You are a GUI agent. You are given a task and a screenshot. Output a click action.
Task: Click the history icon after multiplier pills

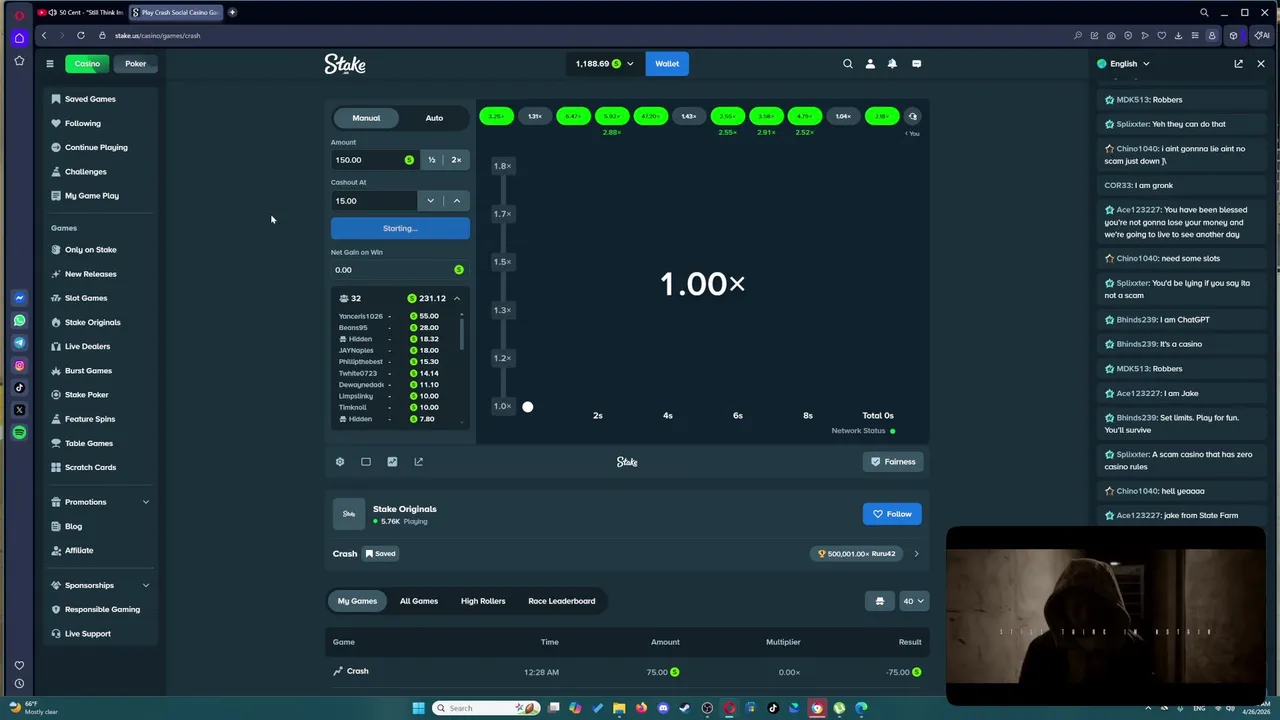point(912,117)
